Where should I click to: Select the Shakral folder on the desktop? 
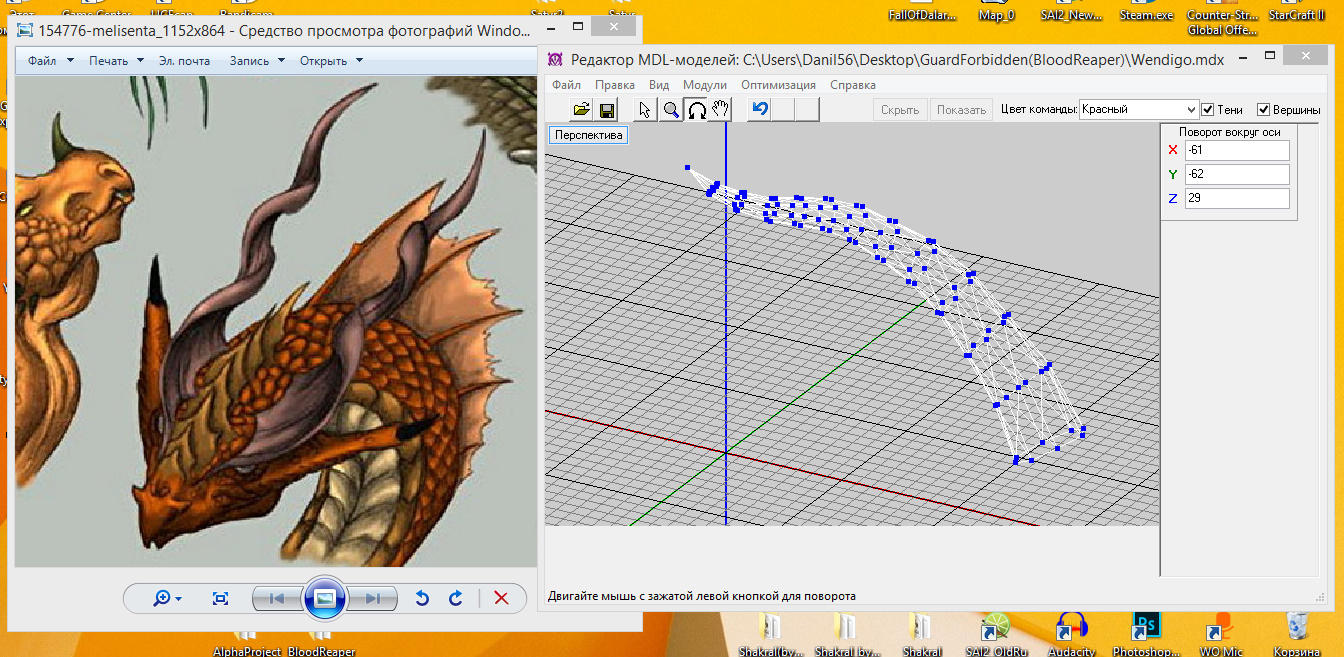(921, 634)
